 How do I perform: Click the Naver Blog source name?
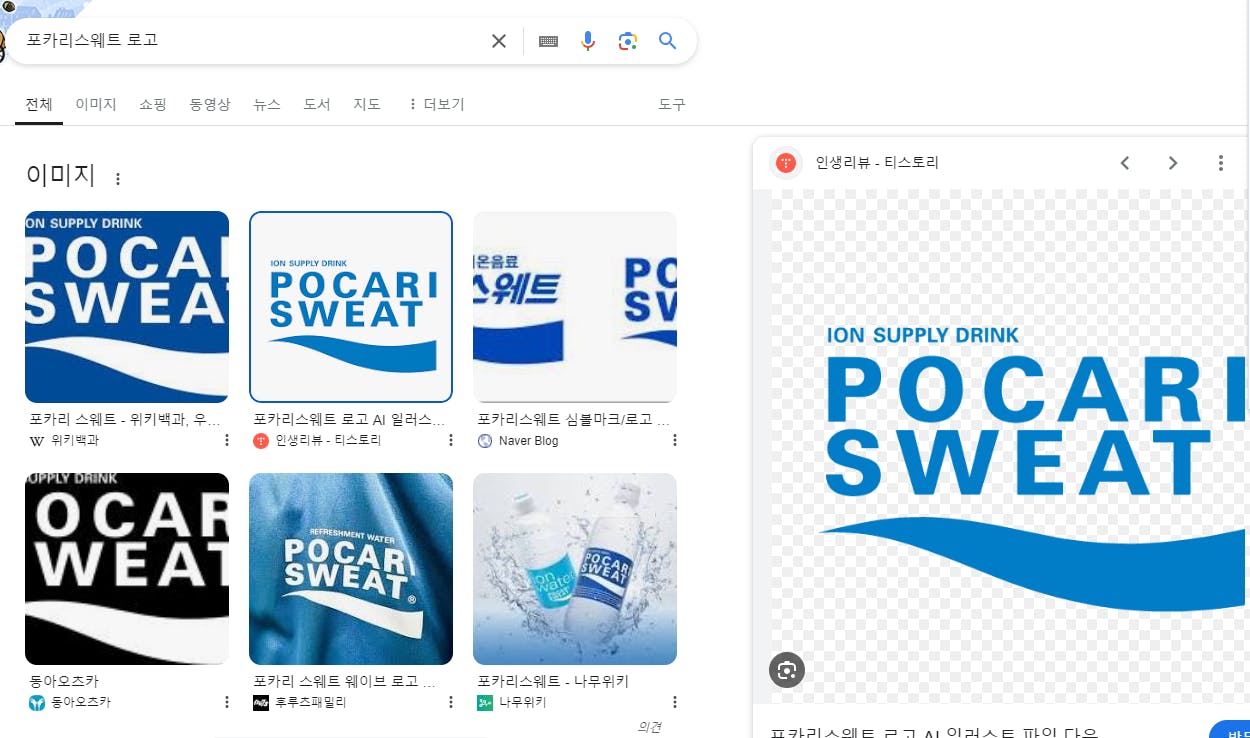point(528,441)
